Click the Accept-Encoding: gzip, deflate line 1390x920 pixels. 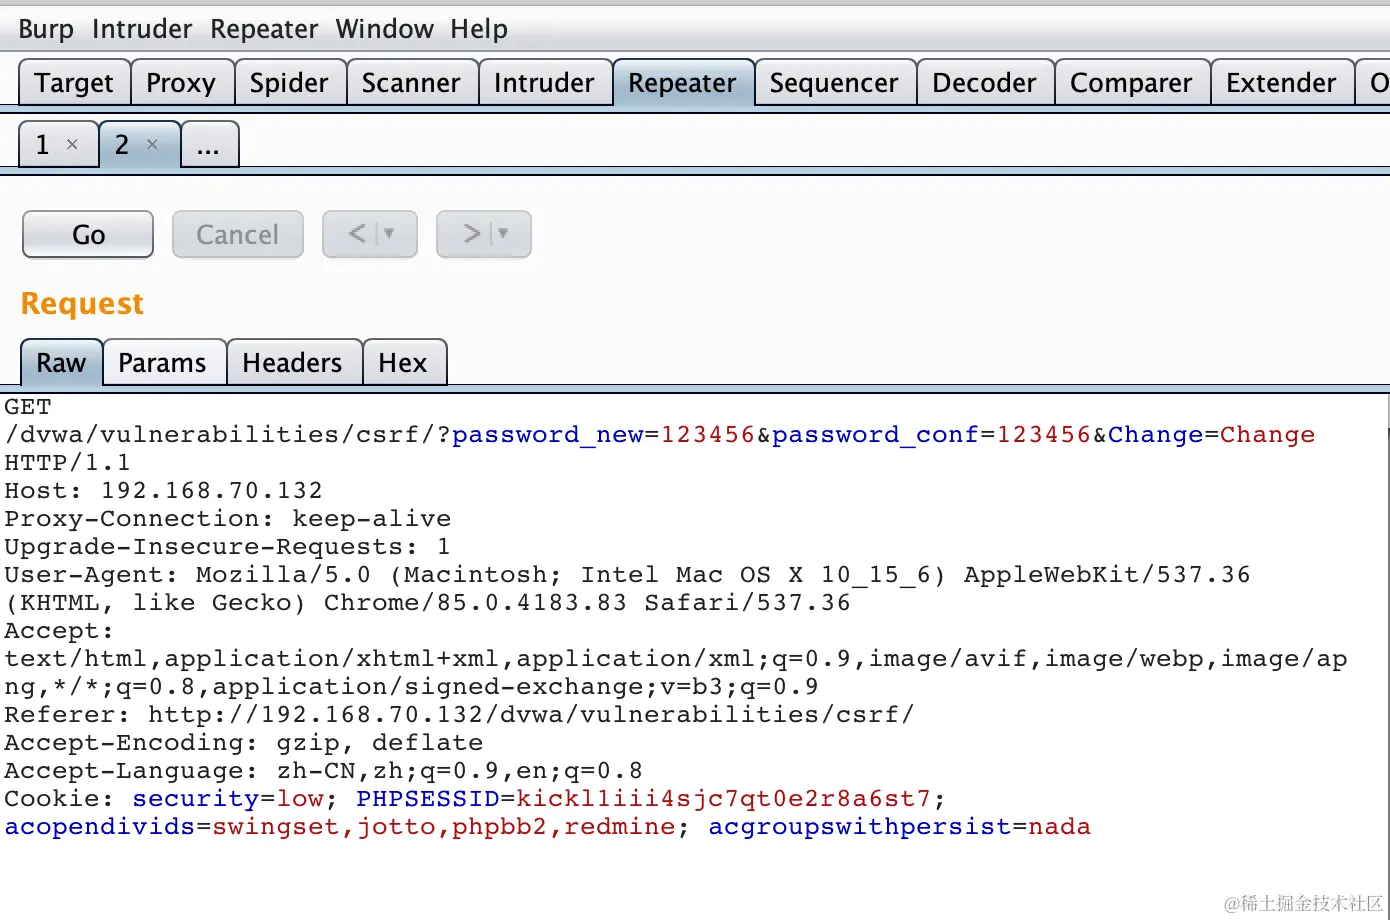(x=244, y=743)
